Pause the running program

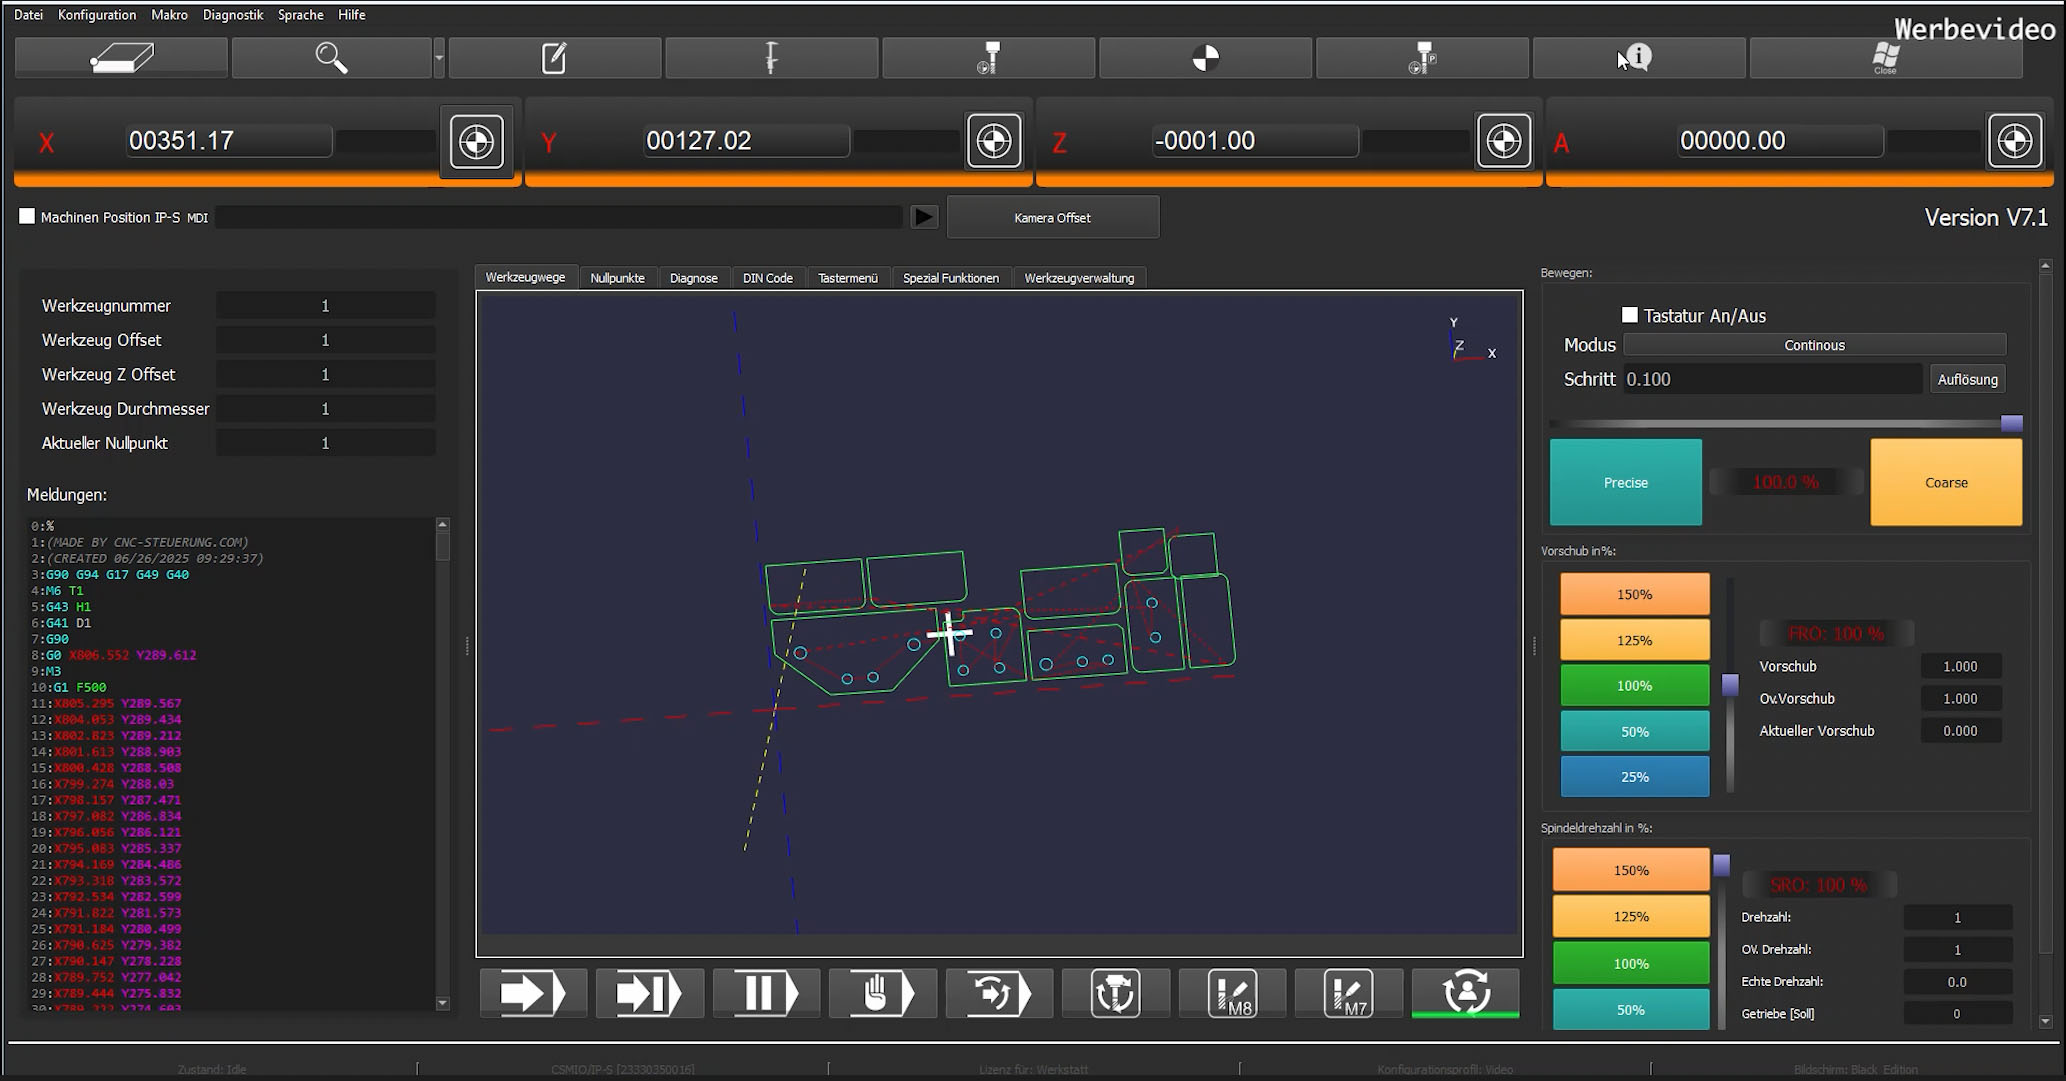[x=765, y=993]
